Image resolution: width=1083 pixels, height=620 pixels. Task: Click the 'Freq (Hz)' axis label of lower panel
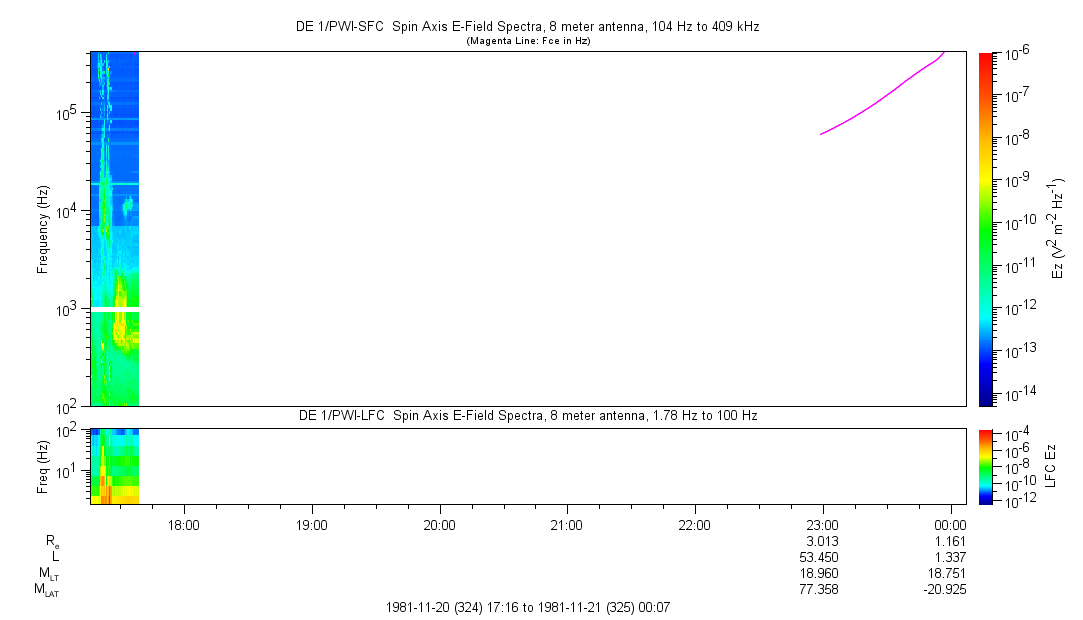tap(43, 467)
